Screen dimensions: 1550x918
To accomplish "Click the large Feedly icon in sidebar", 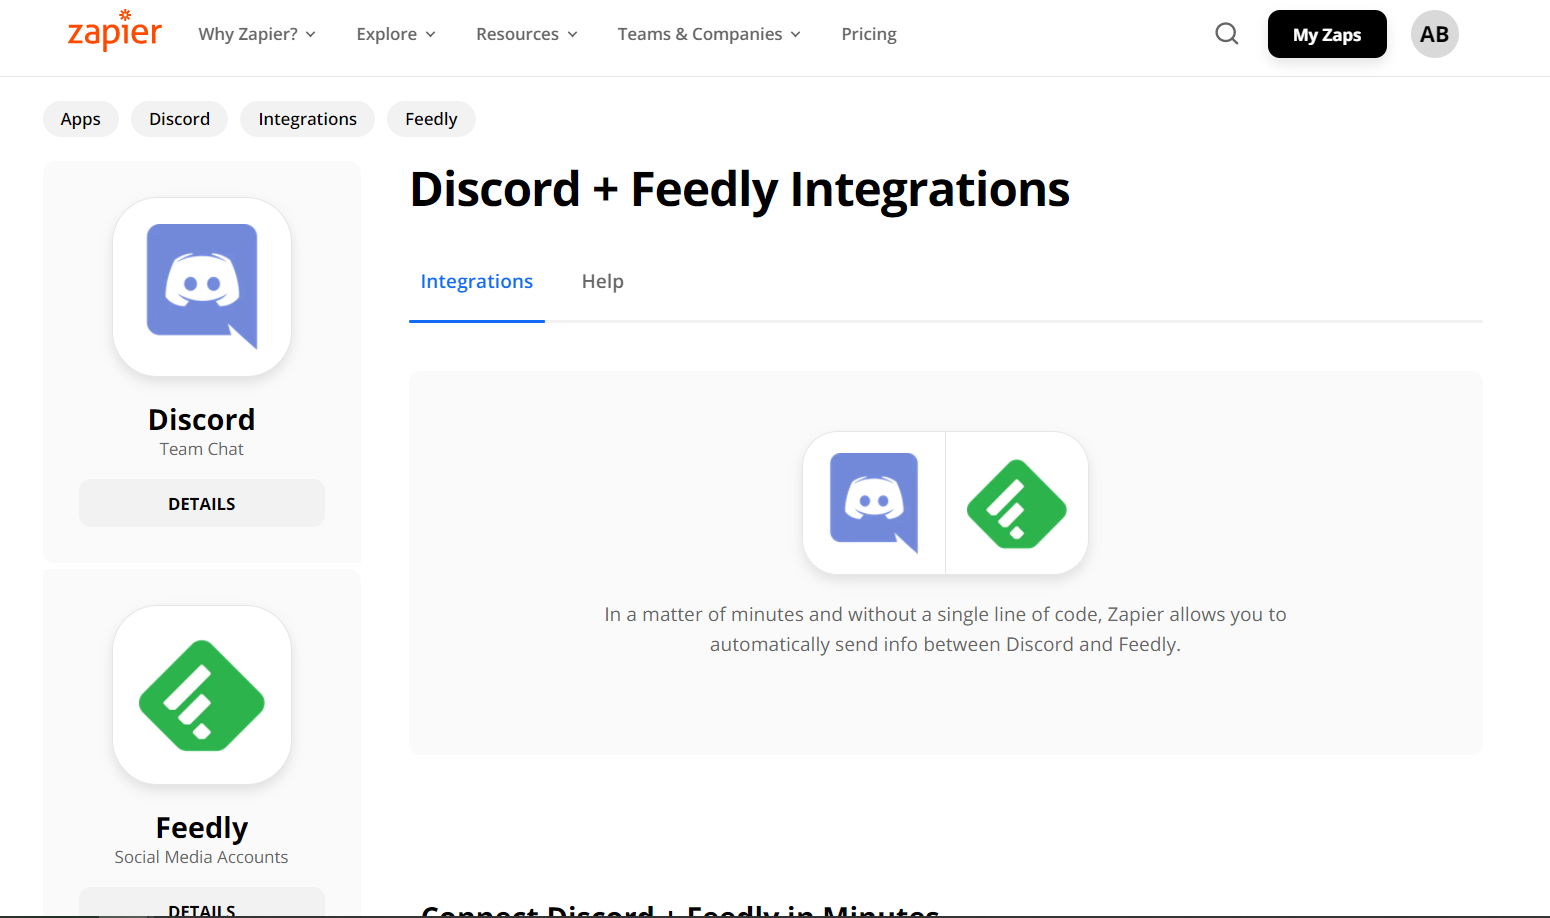I will [202, 695].
